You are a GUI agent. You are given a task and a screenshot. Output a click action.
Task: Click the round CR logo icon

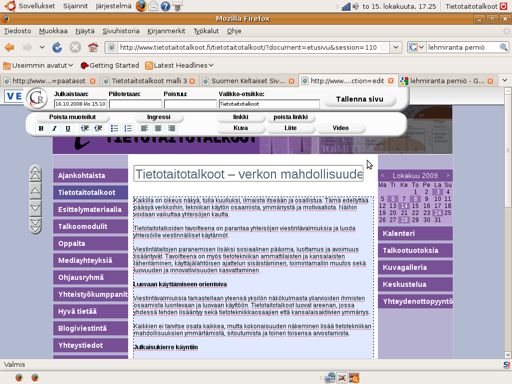coord(37,99)
